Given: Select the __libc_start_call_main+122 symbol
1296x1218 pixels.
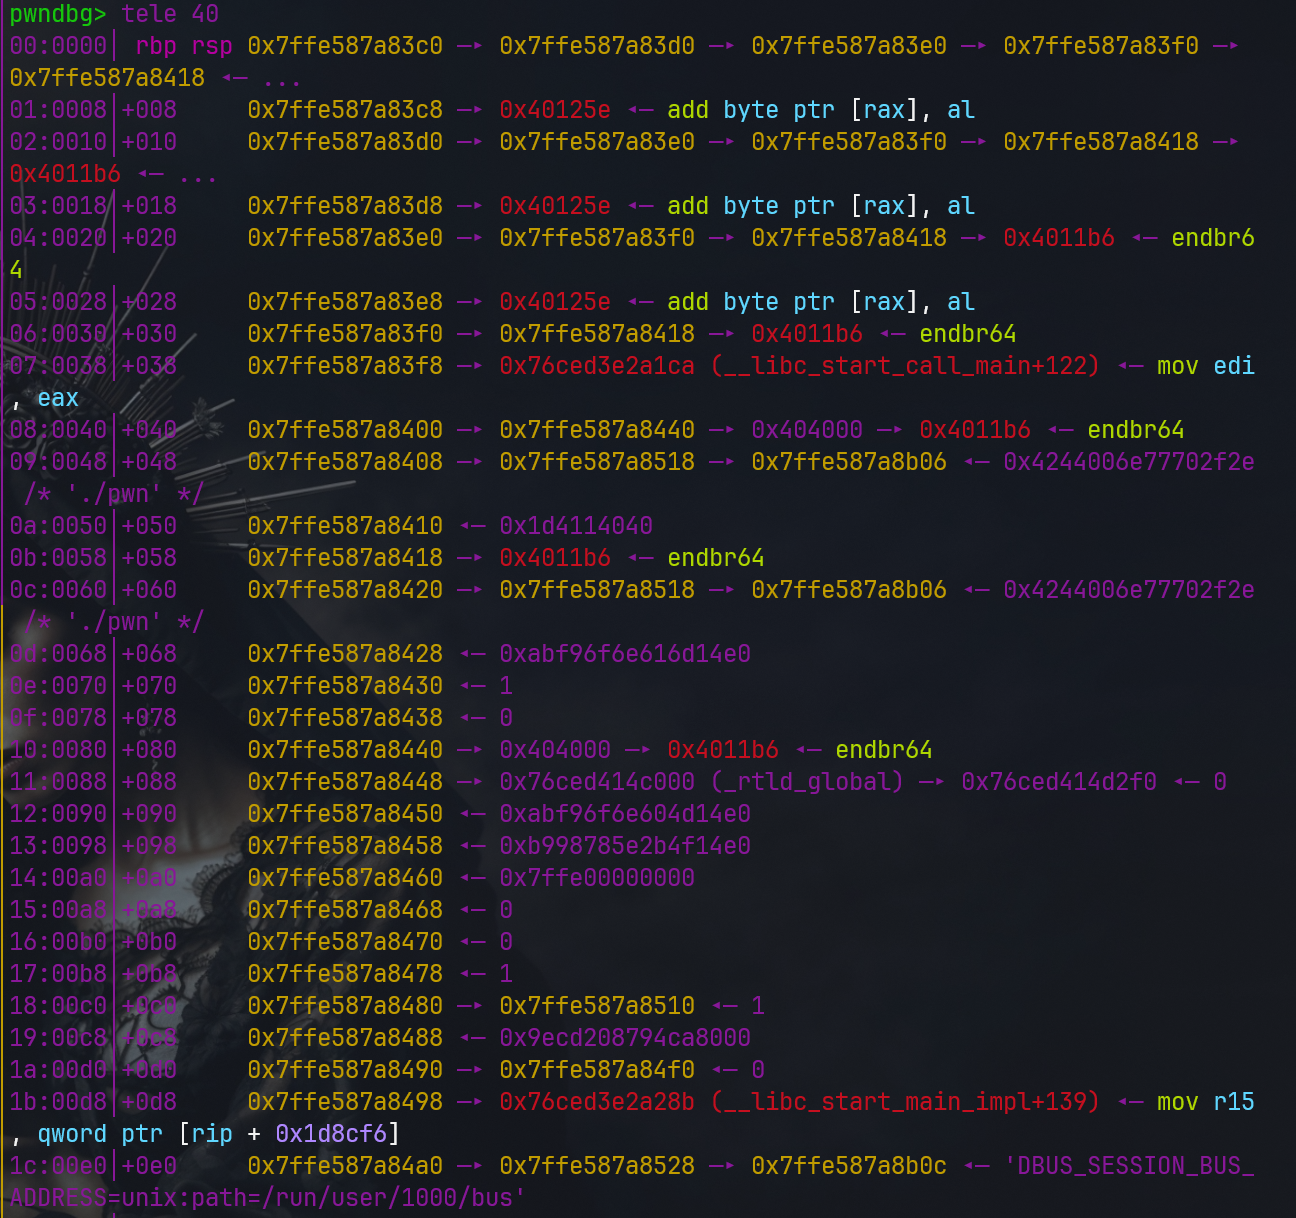Looking at the screenshot, I should 898,365.
